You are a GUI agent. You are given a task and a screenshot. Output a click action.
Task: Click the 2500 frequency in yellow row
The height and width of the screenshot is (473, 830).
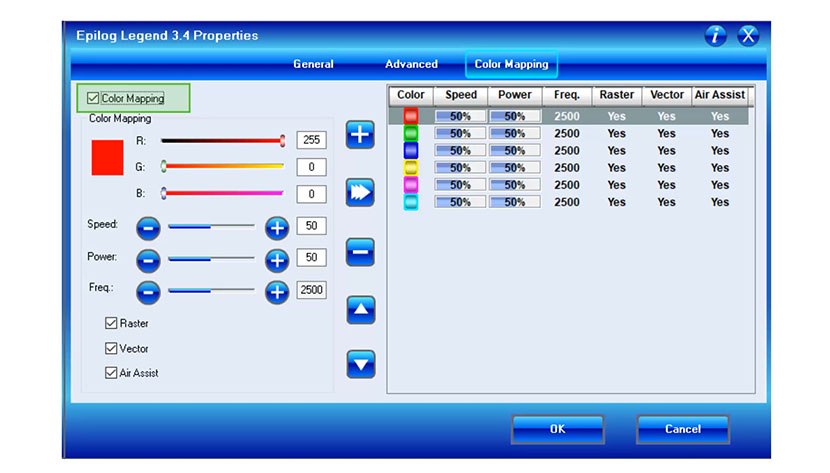click(x=567, y=168)
